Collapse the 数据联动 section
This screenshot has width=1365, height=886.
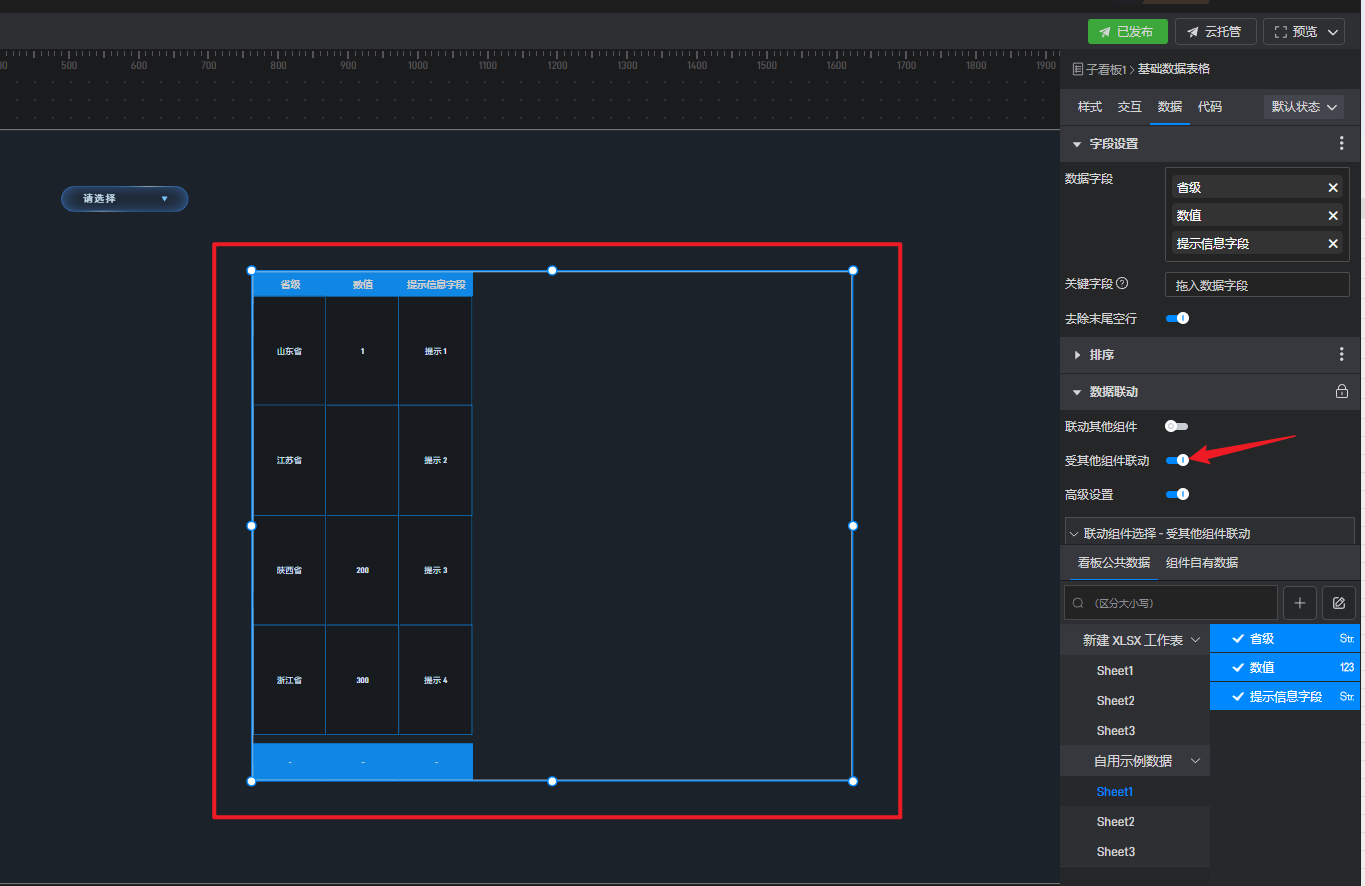pos(1077,392)
